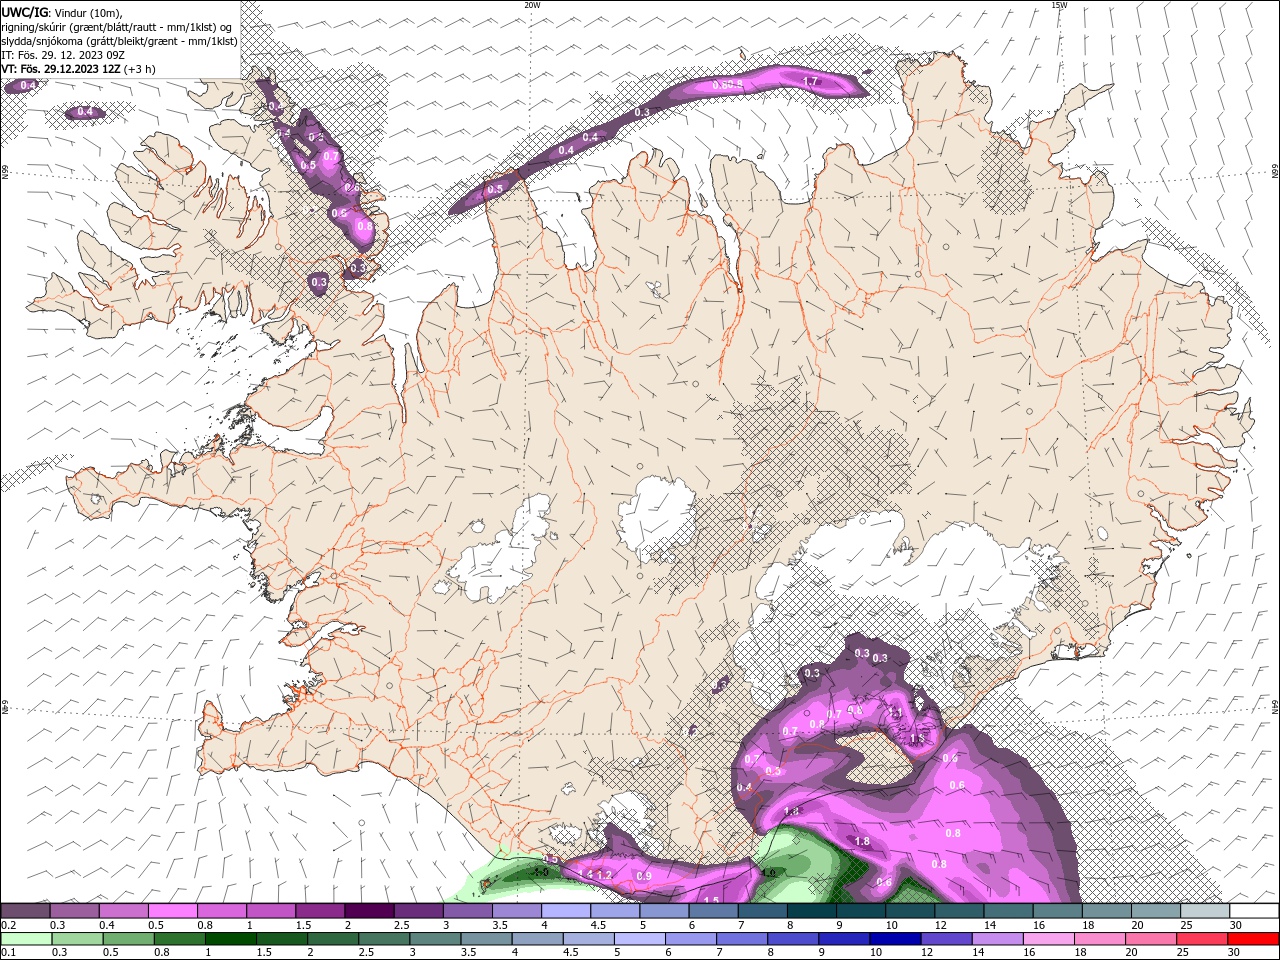
Task: Click the dark purple 2 swatch in snow legend
Action: coord(368,911)
